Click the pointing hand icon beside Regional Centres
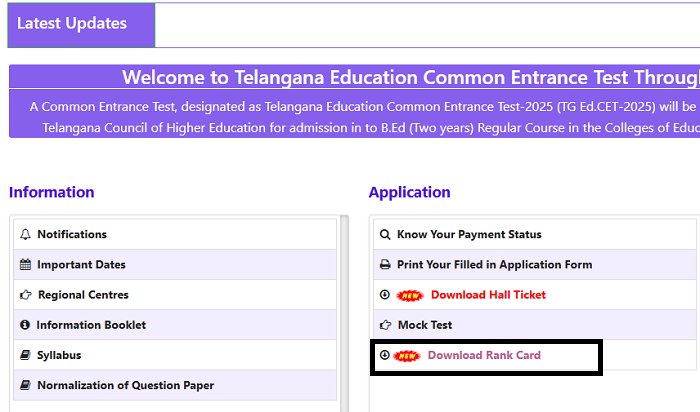700x412 pixels. pos(26,295)
